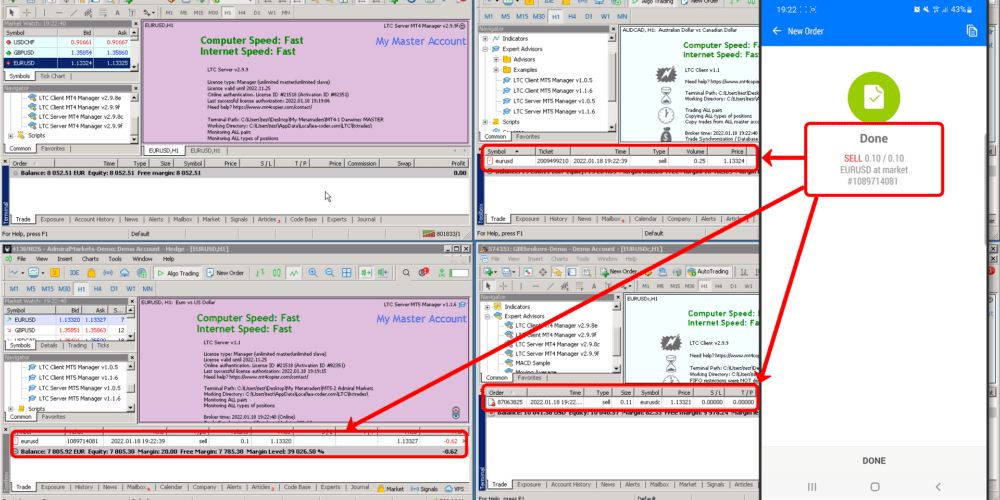Viewport: 1000px width, 500px height.
Task: Collapse Expert Advisors node in GBEbrokers Navigator
Action: point(487,316)
